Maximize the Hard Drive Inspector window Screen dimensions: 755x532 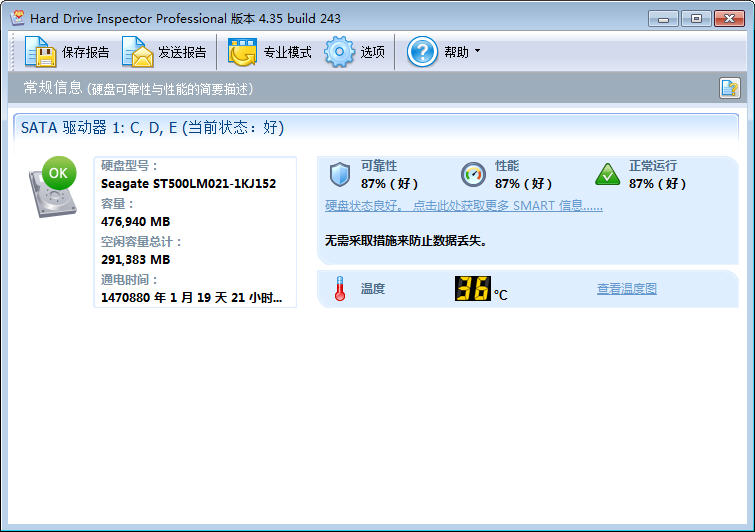point(696,19)
